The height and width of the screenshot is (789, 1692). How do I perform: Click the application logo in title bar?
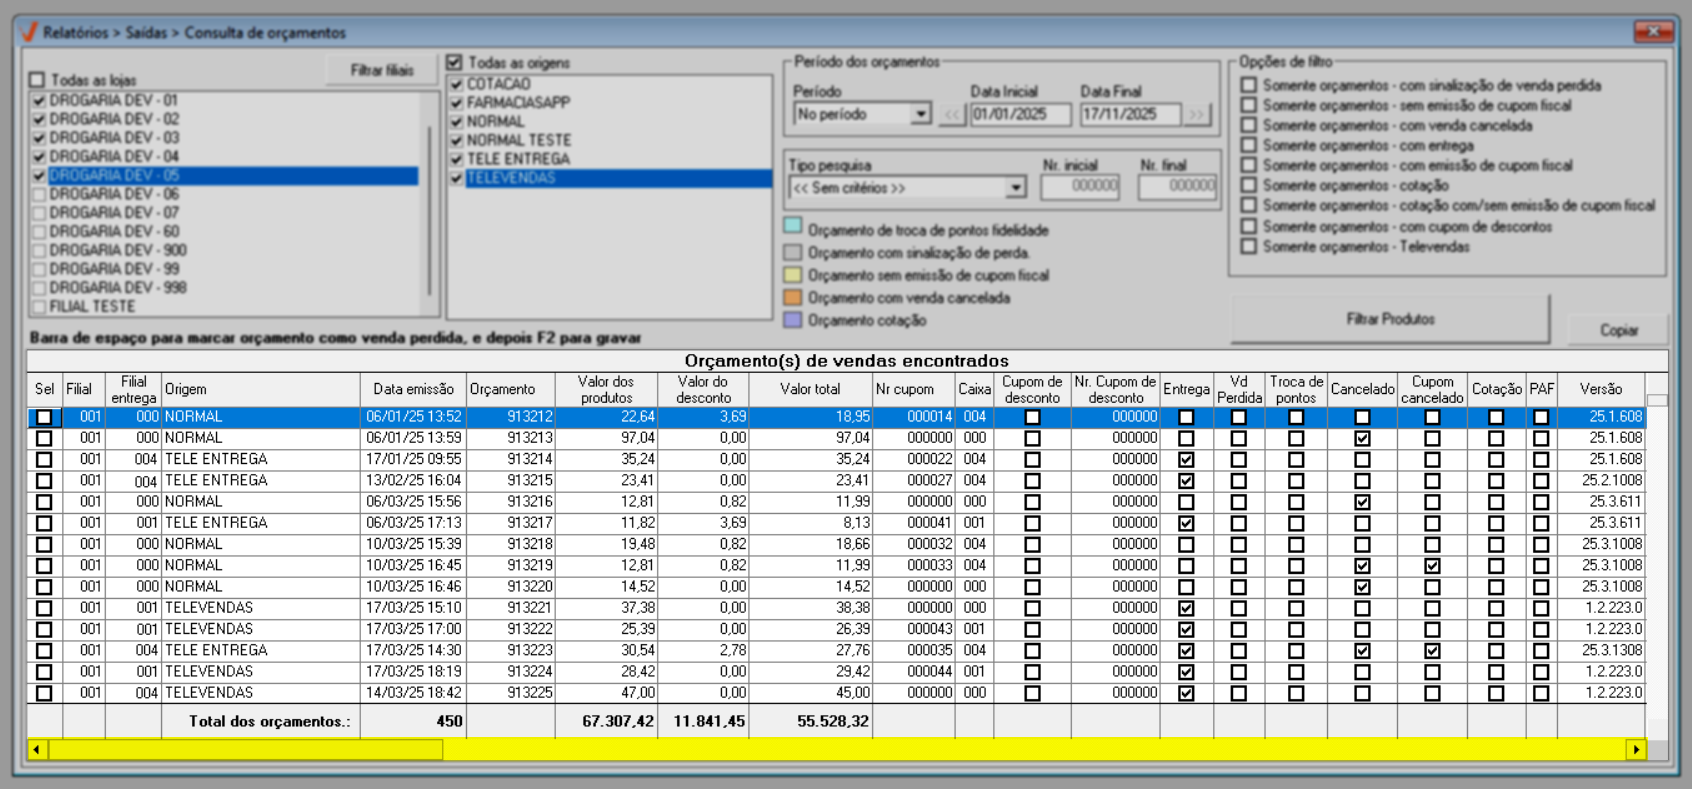[29, 32]
